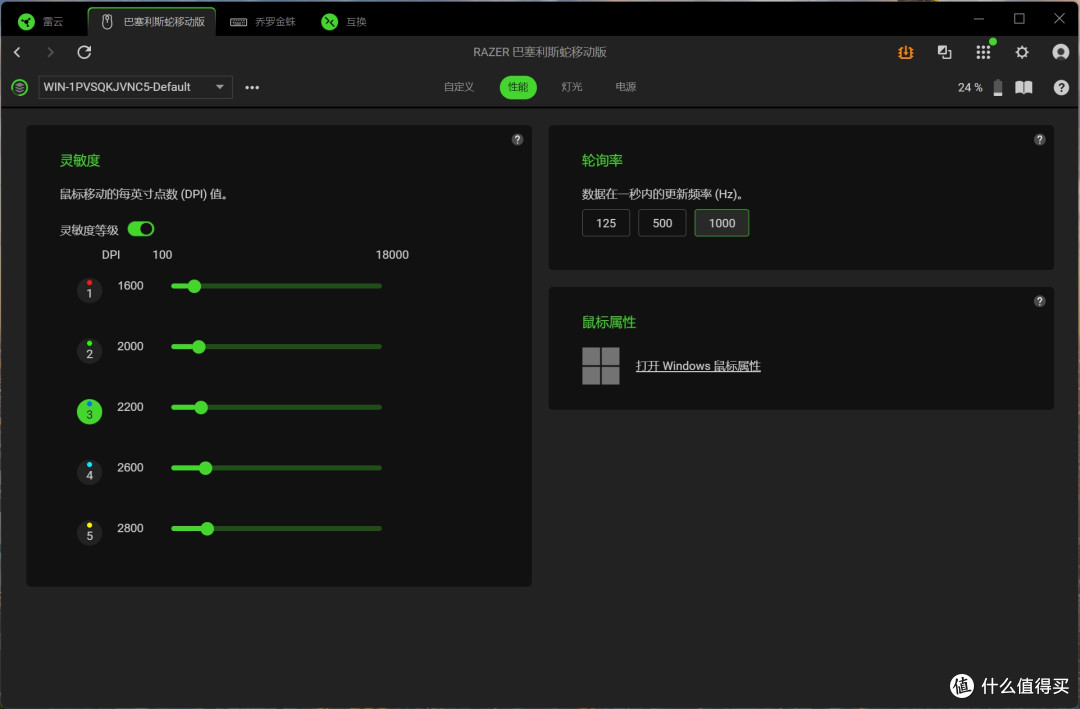
Task: Refresh the Synapse page
Action: click(x=84, y=52)
